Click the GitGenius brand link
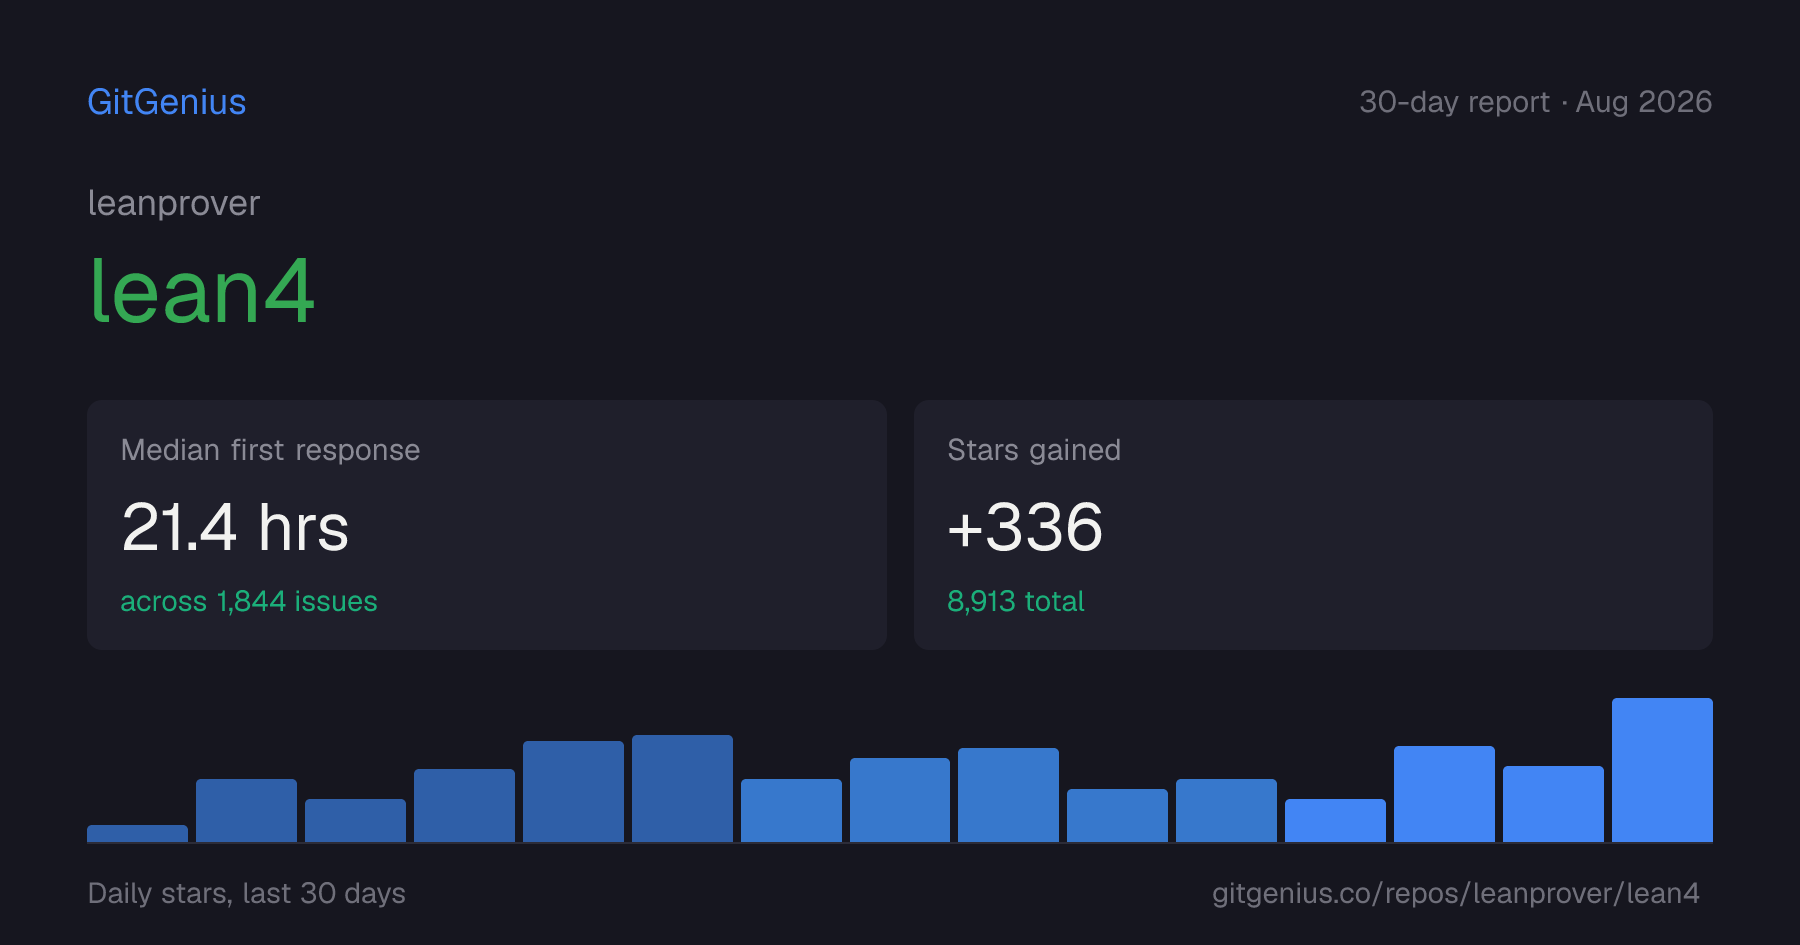The width and height of the screenshot is (1800, 945). pyautogui.click(x=167, y=102)
